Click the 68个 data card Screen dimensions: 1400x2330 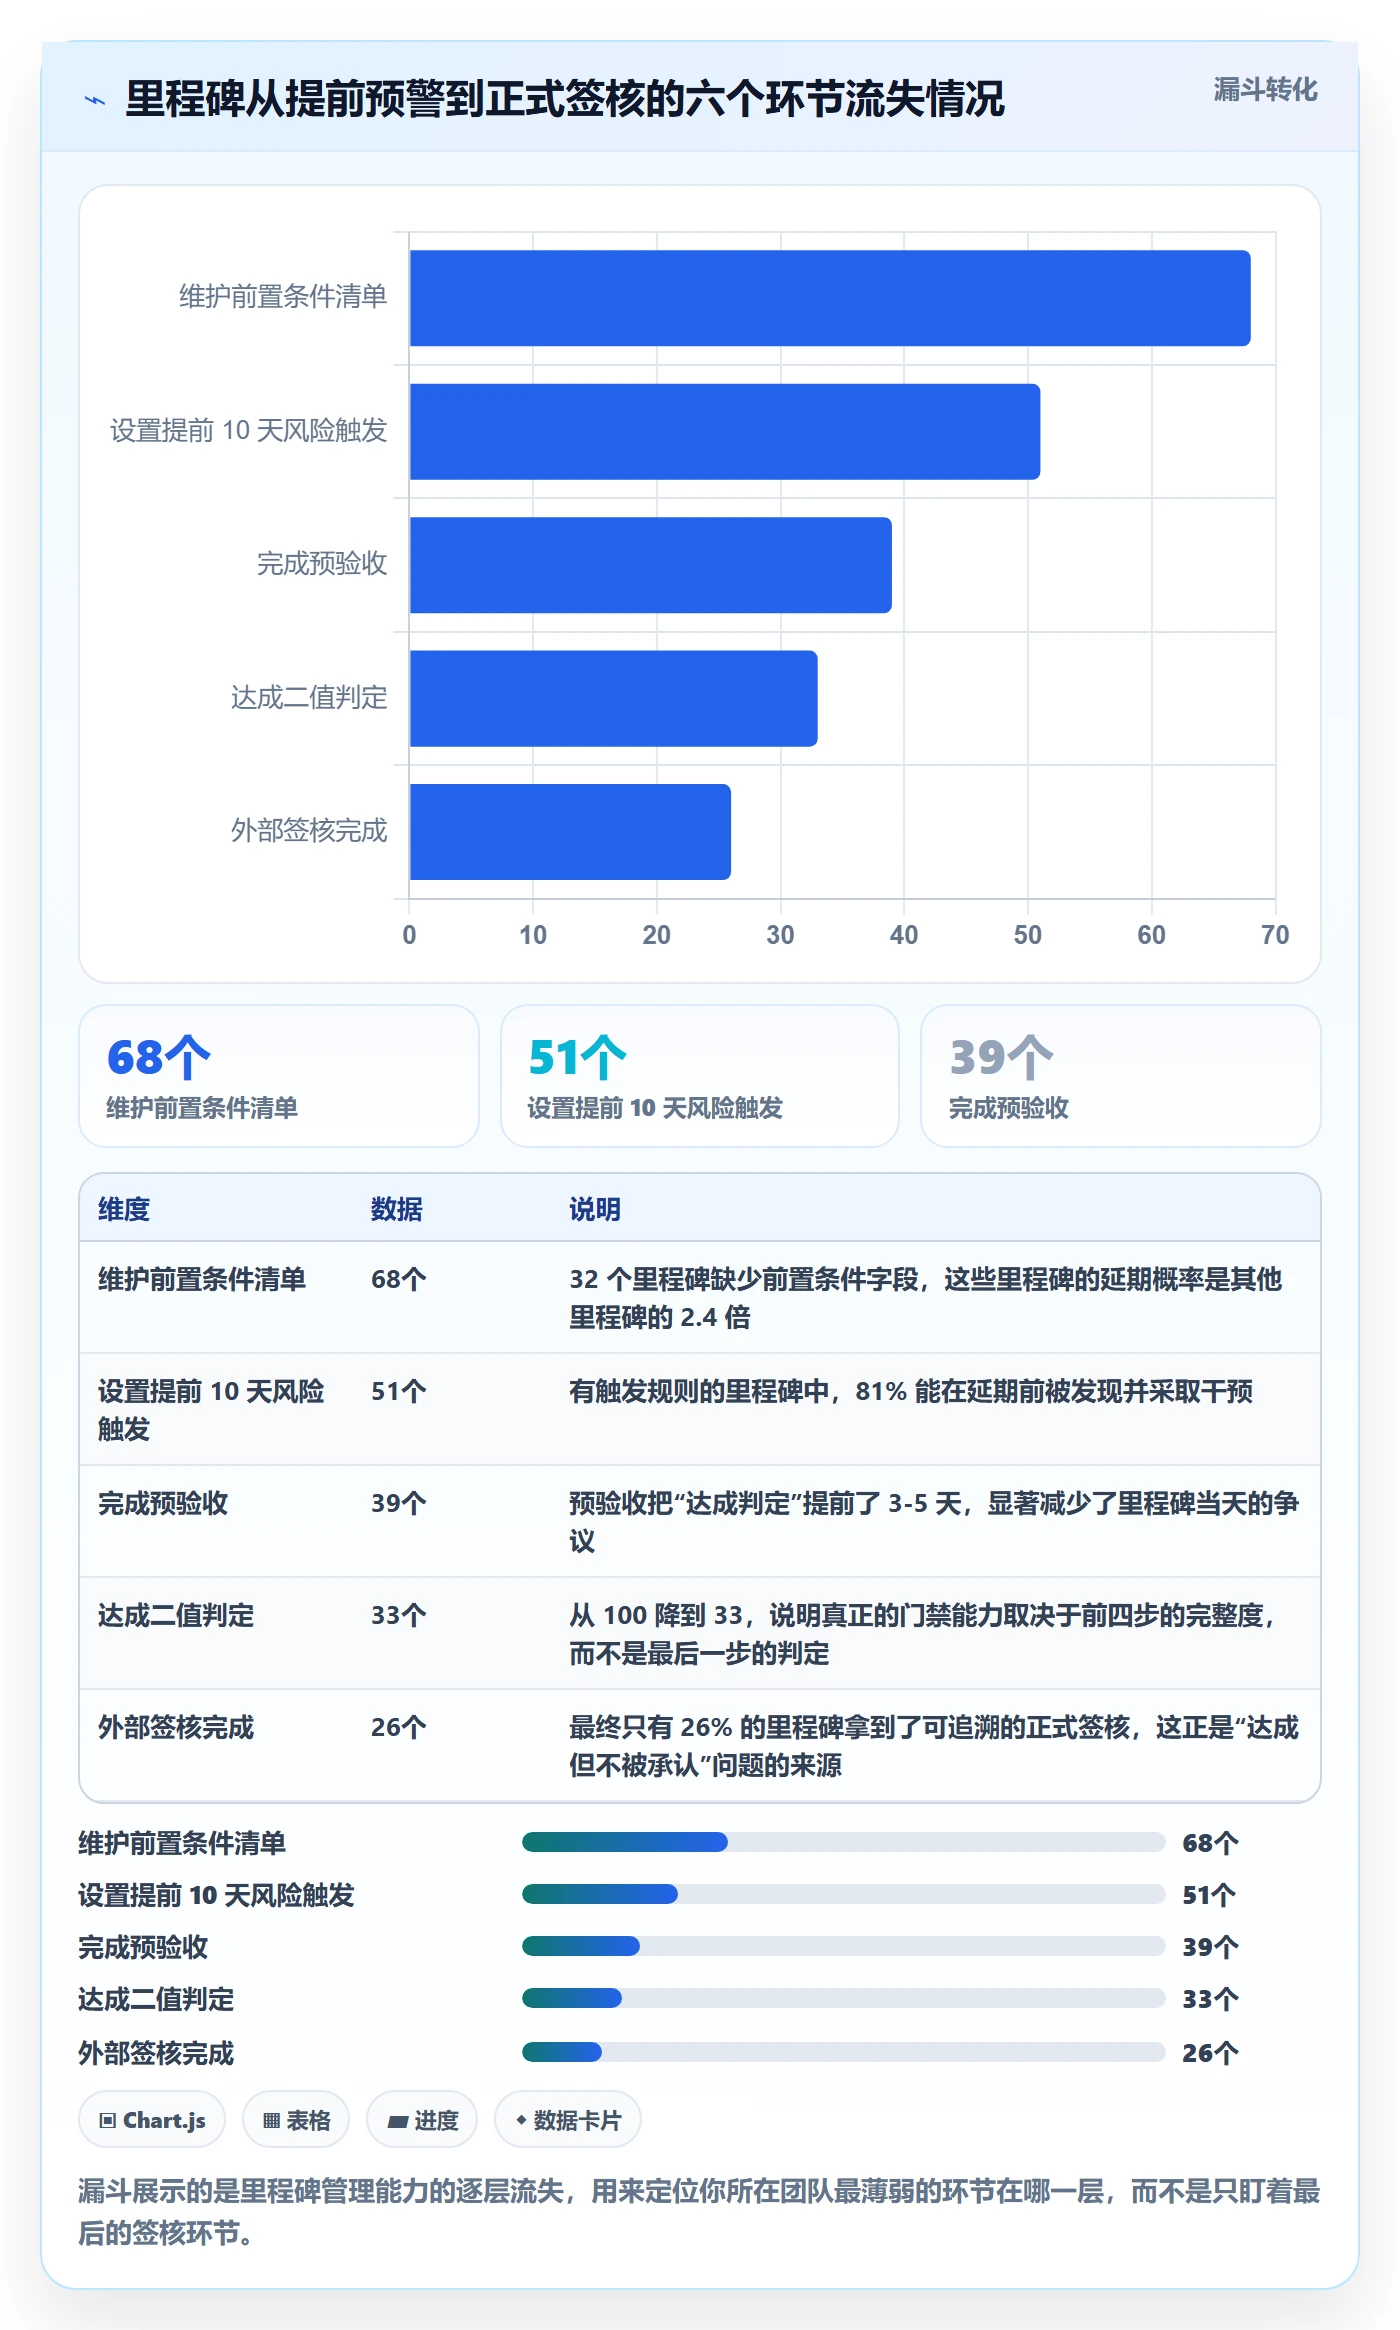click(x=279, y=1076)
